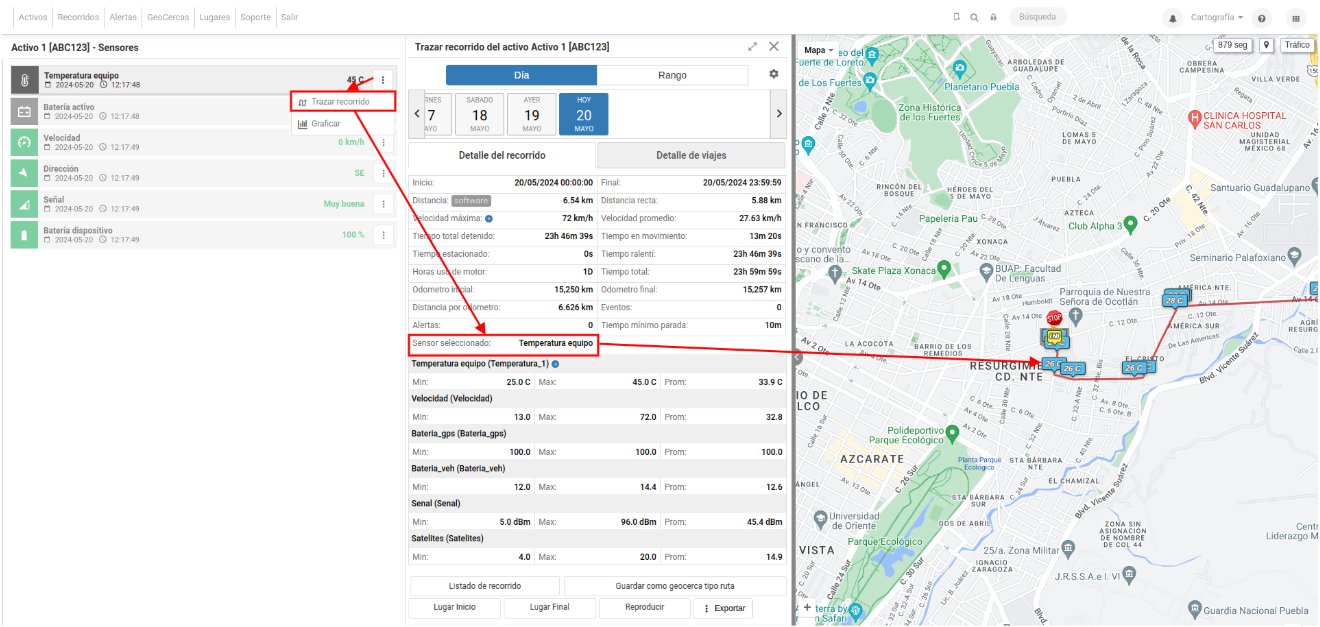
Task: Click the lock icon in the top bar
Action: click(993, 17)
